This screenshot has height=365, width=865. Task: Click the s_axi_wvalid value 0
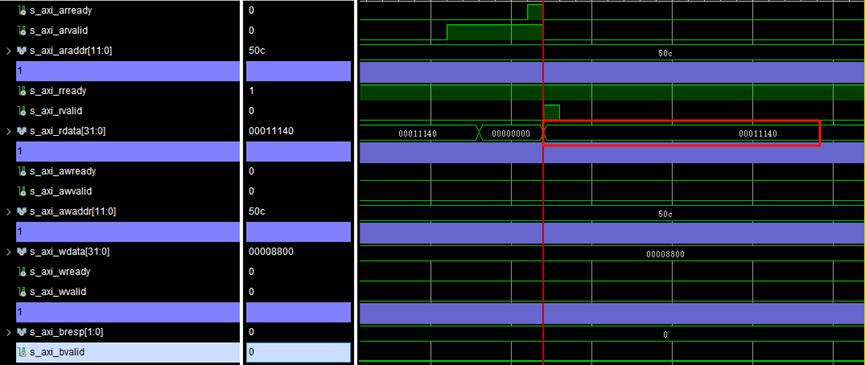pyautogui.click(x=251, y=292)
